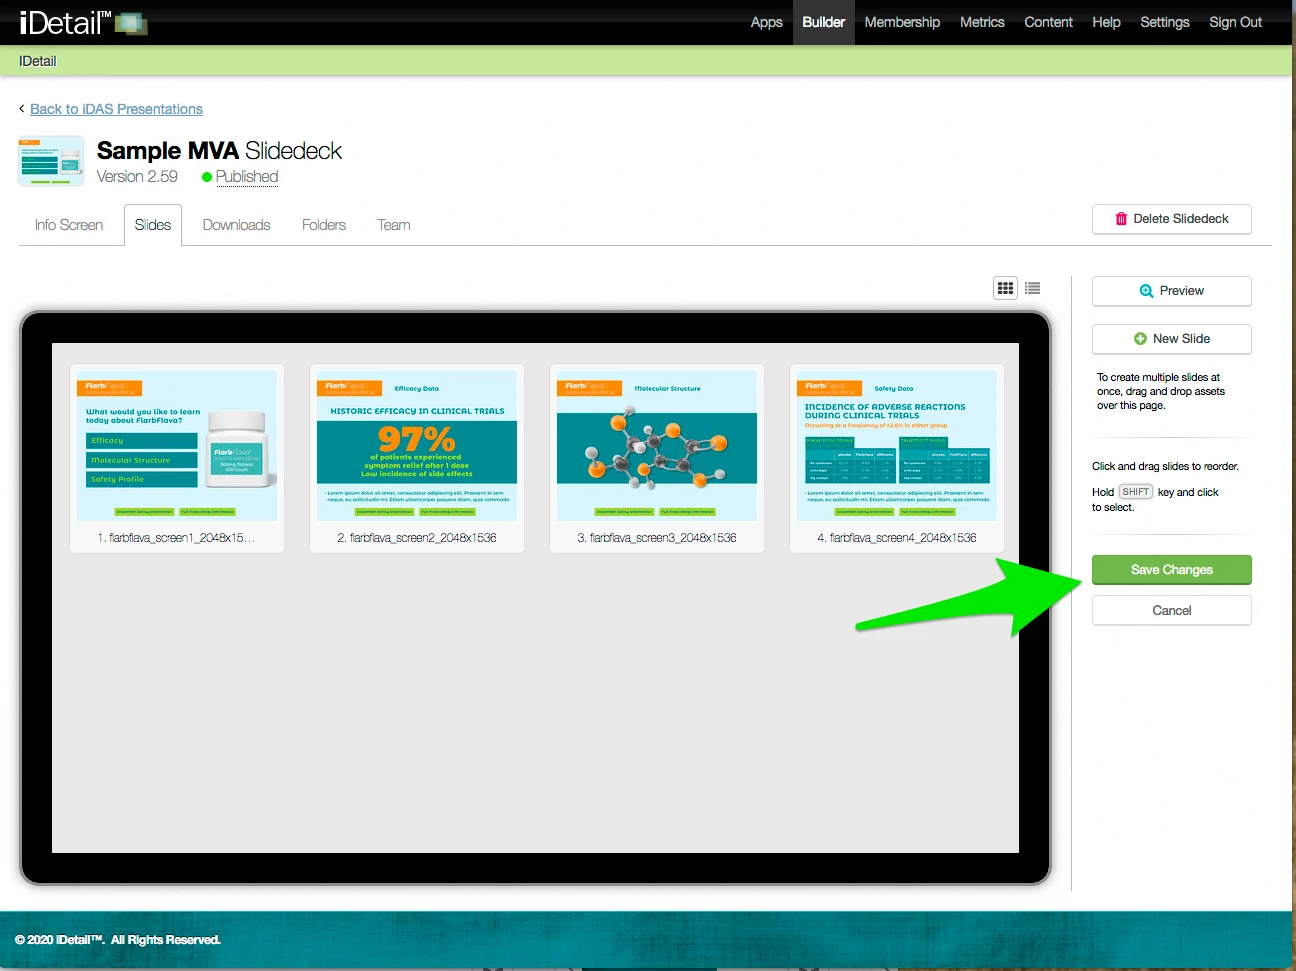Click the Delete Slidedeck button
Image resolution: width=1296 pixels, height=971 pixels.
tap(1172, 219)
